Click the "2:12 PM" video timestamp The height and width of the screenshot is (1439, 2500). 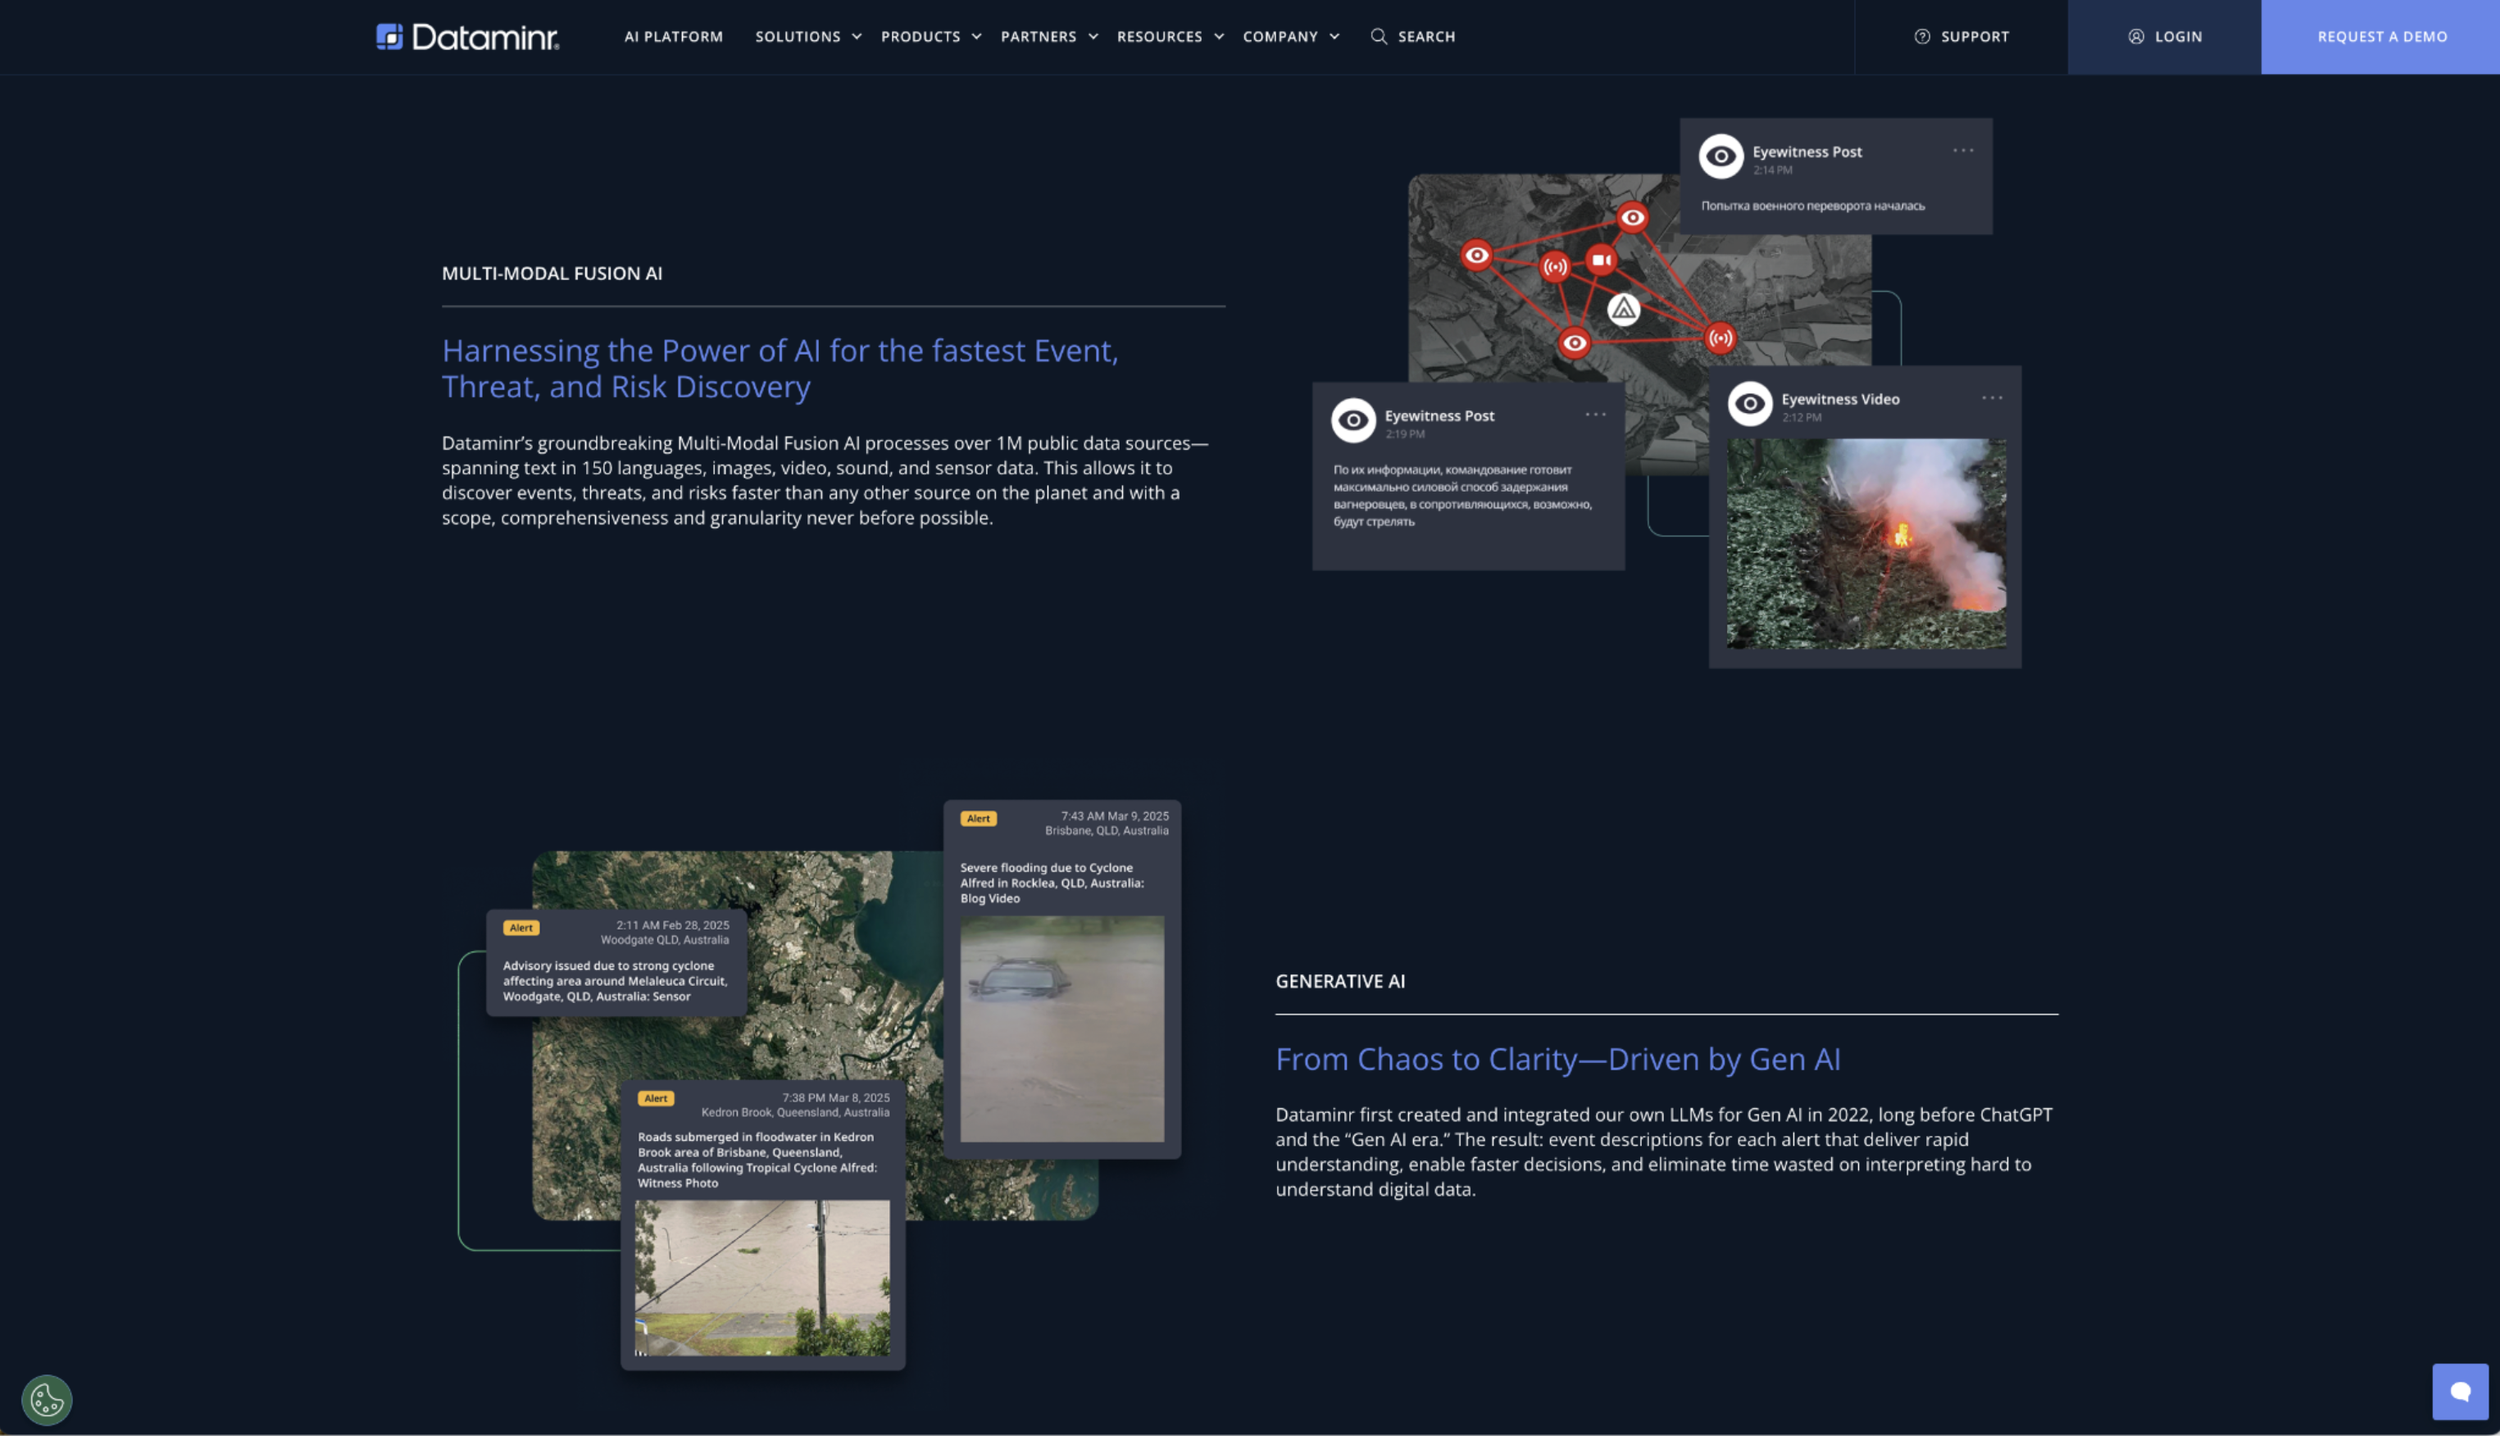pos(1800,418)
